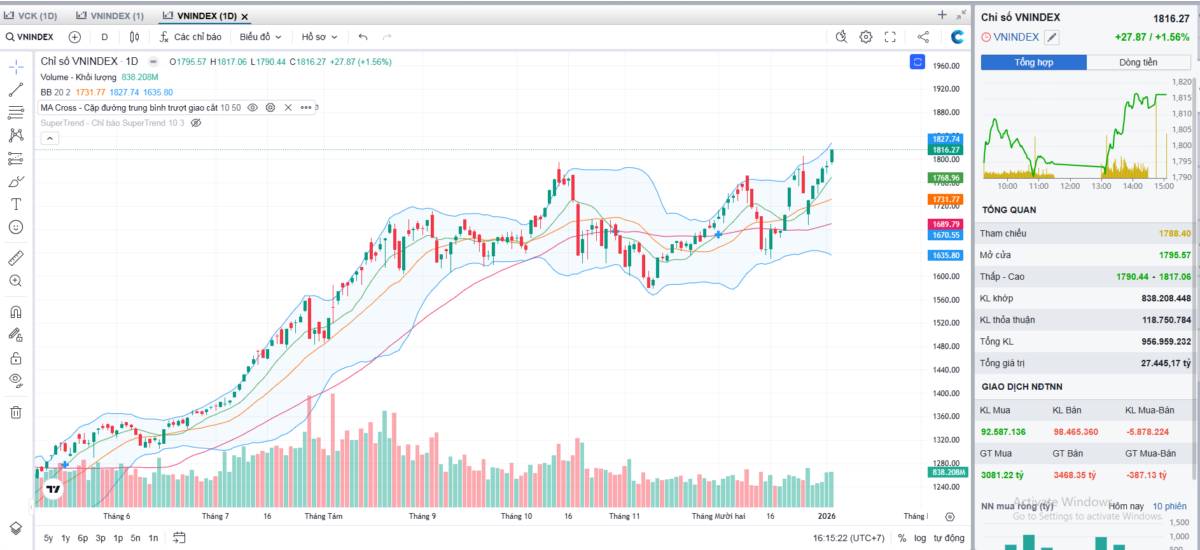
Task: Redo the chart action
Action: tap(387, 37)
